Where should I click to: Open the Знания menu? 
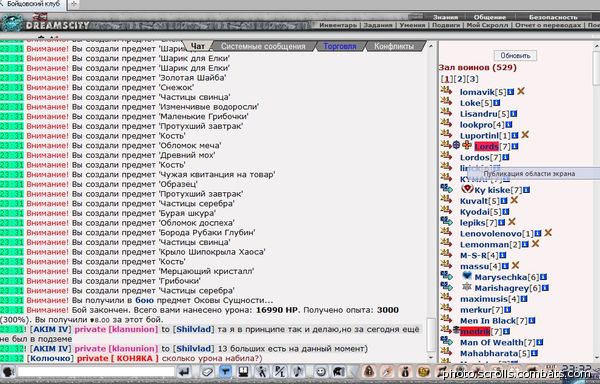[445, 17]
